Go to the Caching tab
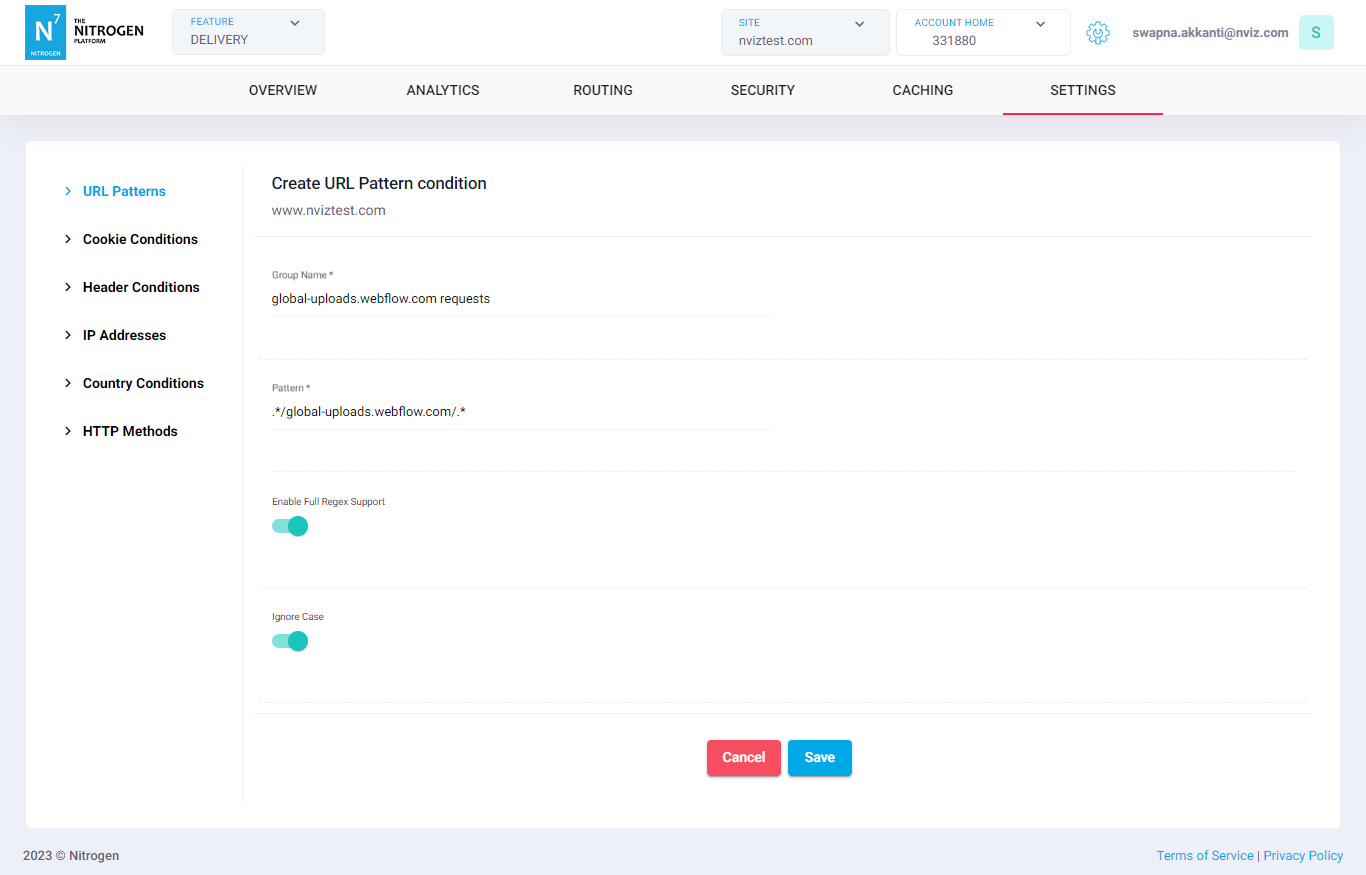Viewport: 1366px width, 875px height. click(x=922, y=90)
